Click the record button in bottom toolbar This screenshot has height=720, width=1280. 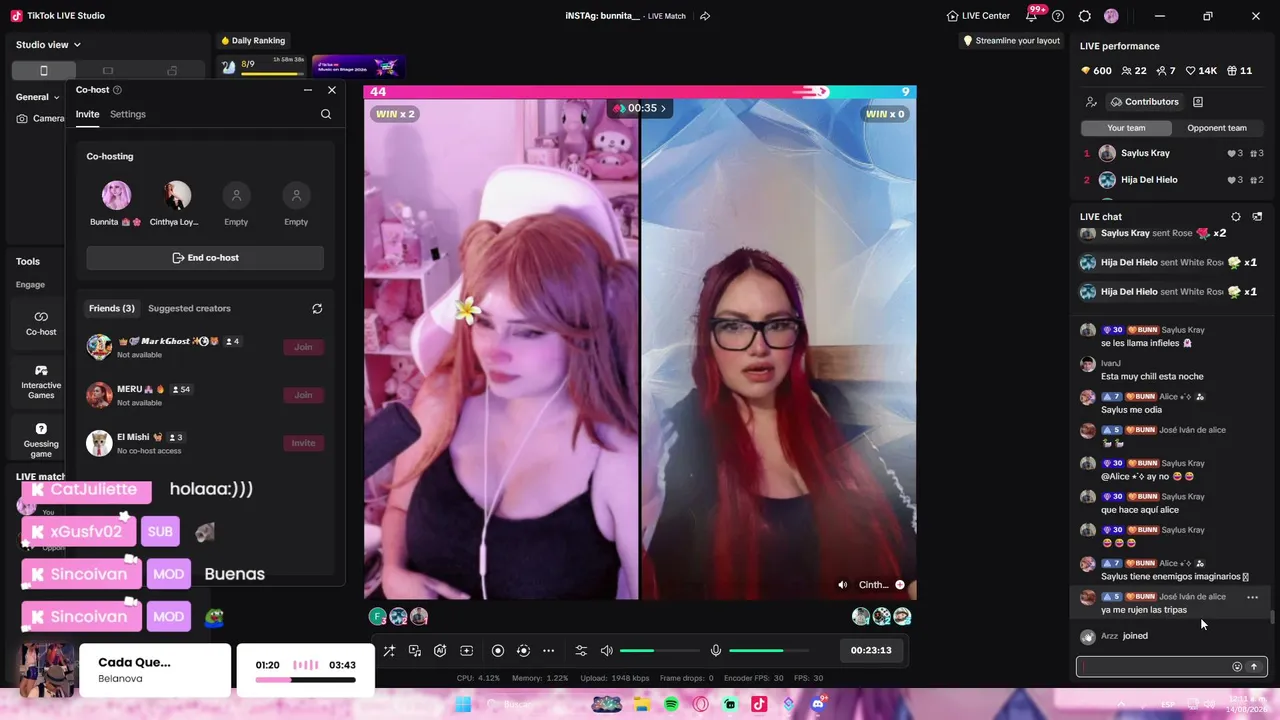[x=497, y=650]
